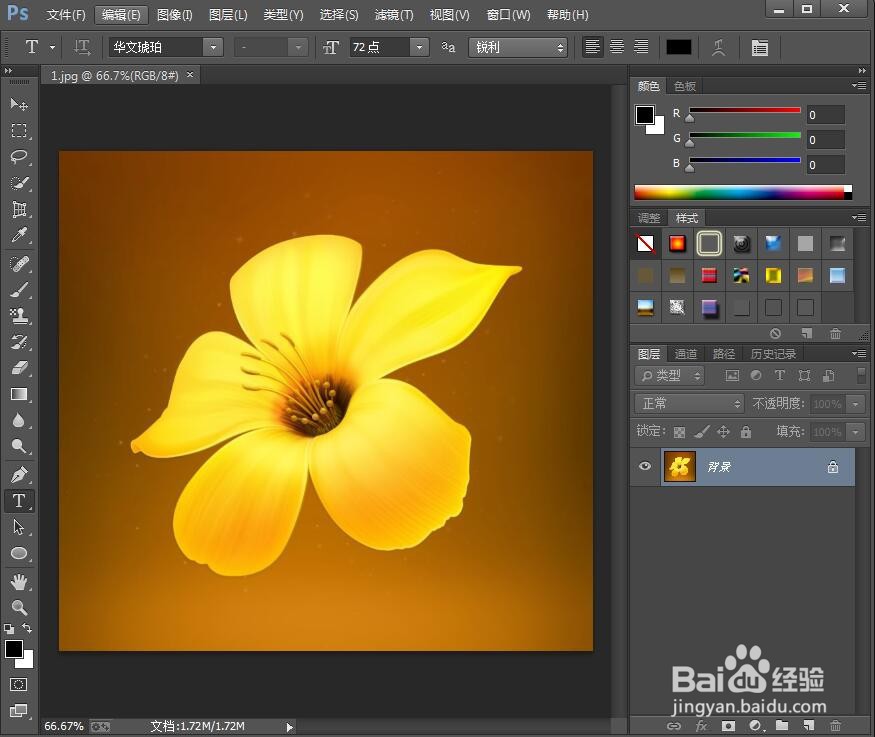Select the Dodge tool
The image size is (875, 737).
pos(19,446)
